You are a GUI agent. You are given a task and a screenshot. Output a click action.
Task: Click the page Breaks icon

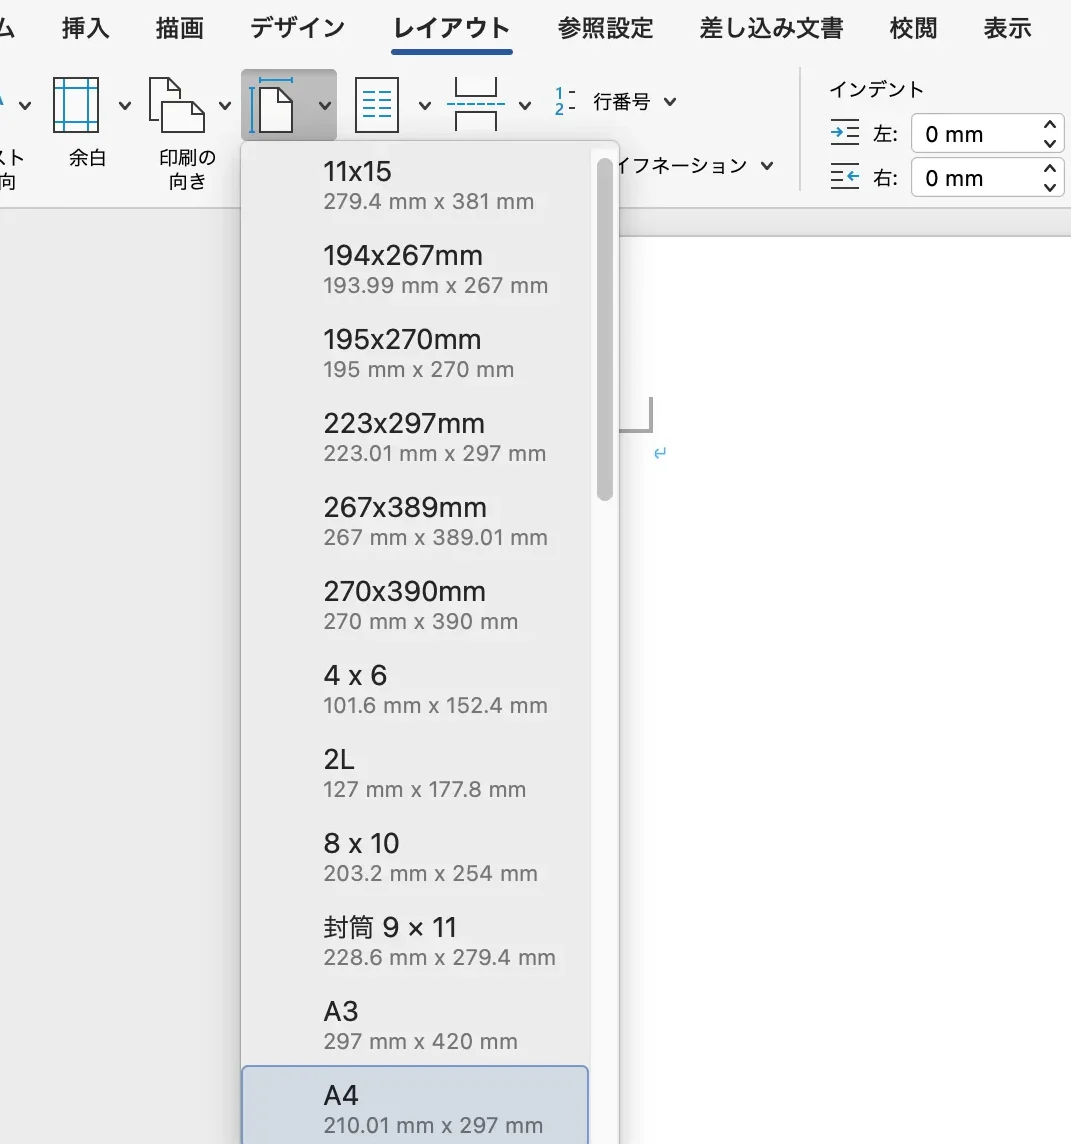pyautogui.click(x=476, y=105)
